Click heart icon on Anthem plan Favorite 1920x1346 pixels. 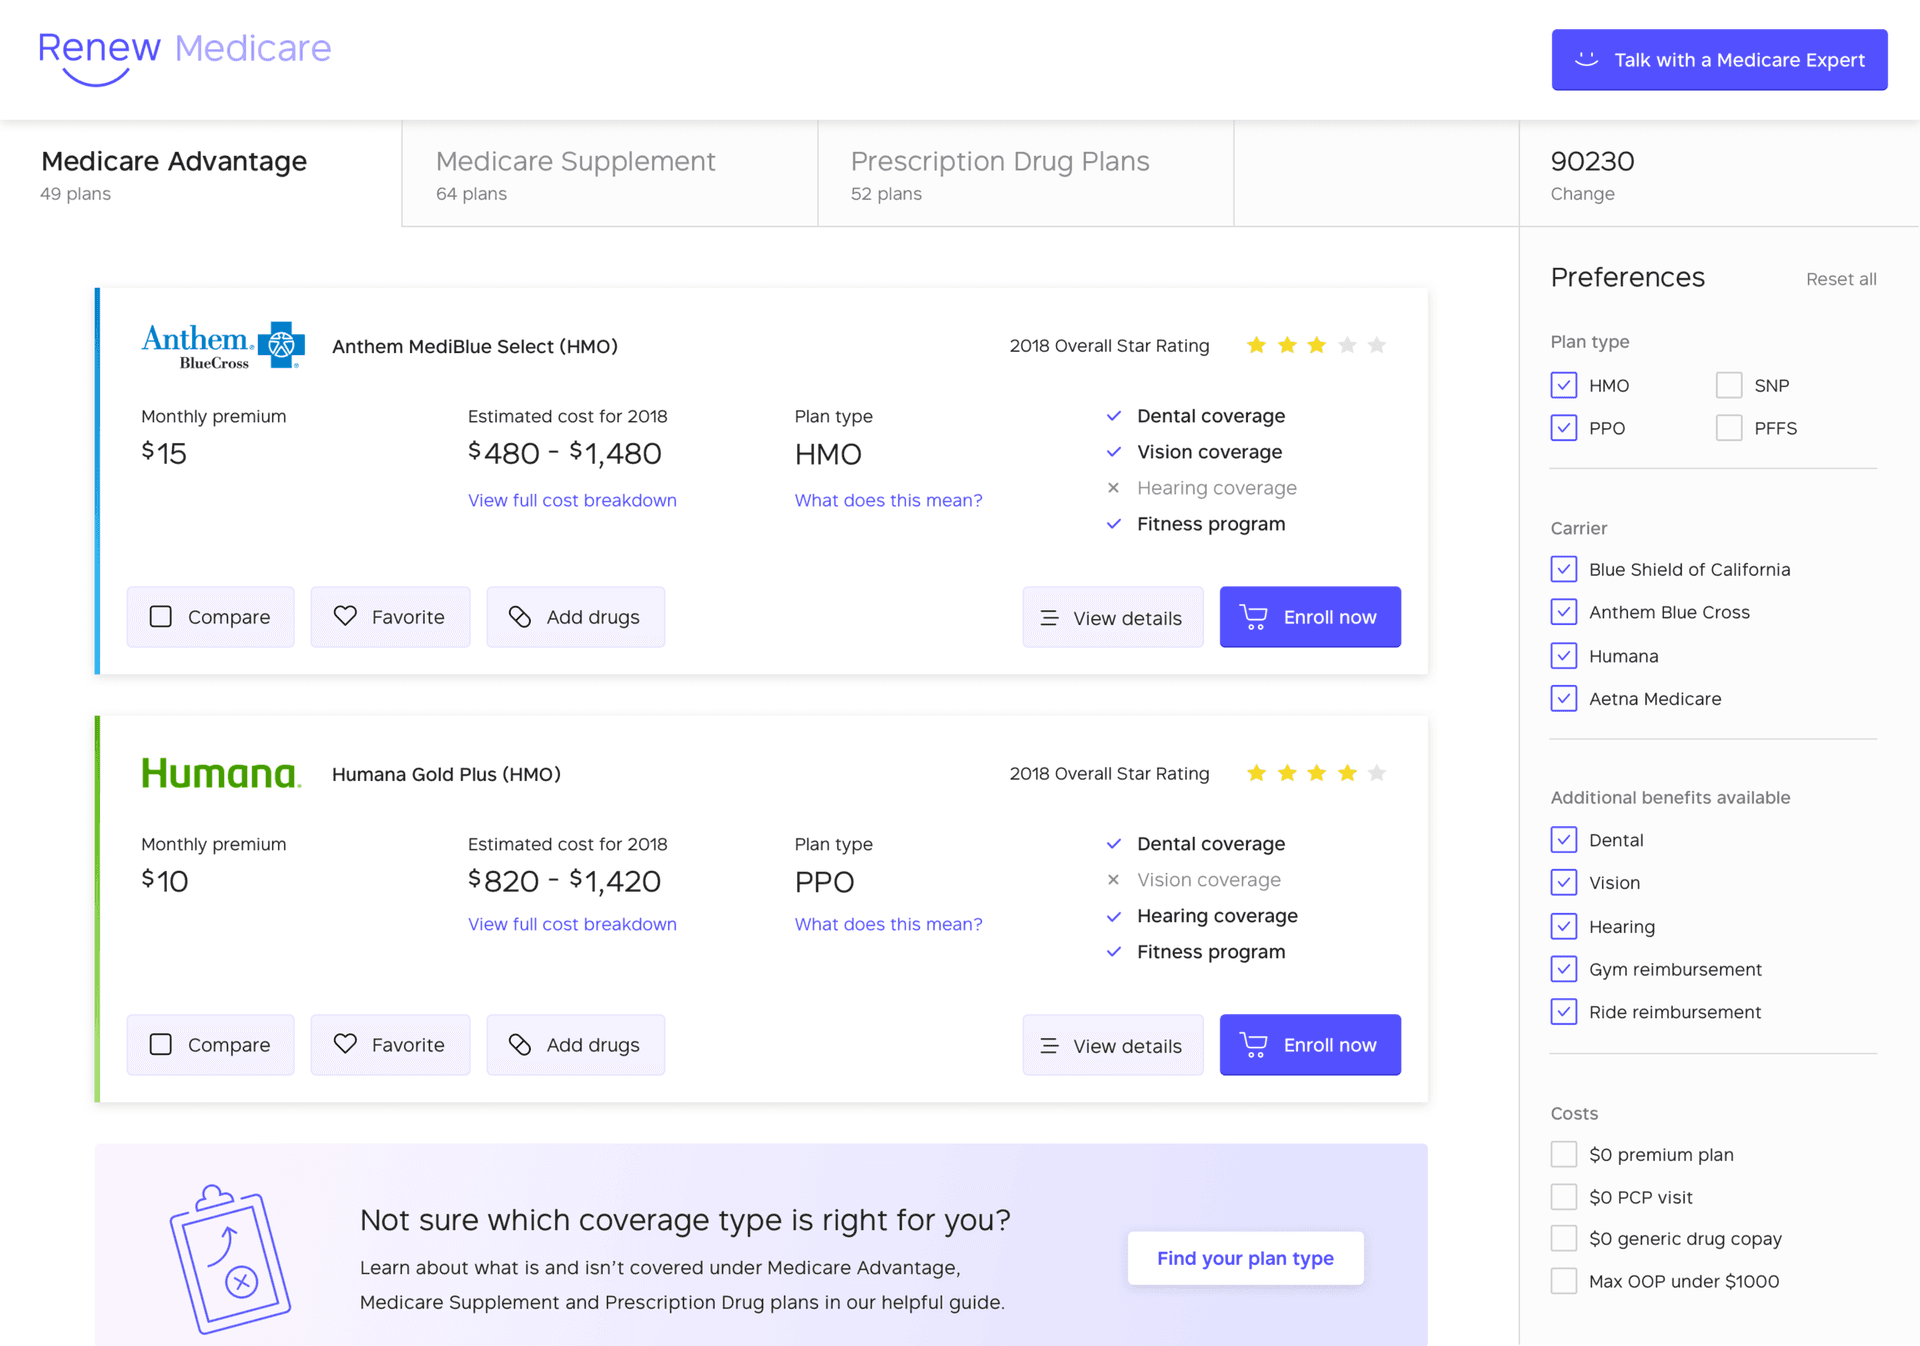345,616
